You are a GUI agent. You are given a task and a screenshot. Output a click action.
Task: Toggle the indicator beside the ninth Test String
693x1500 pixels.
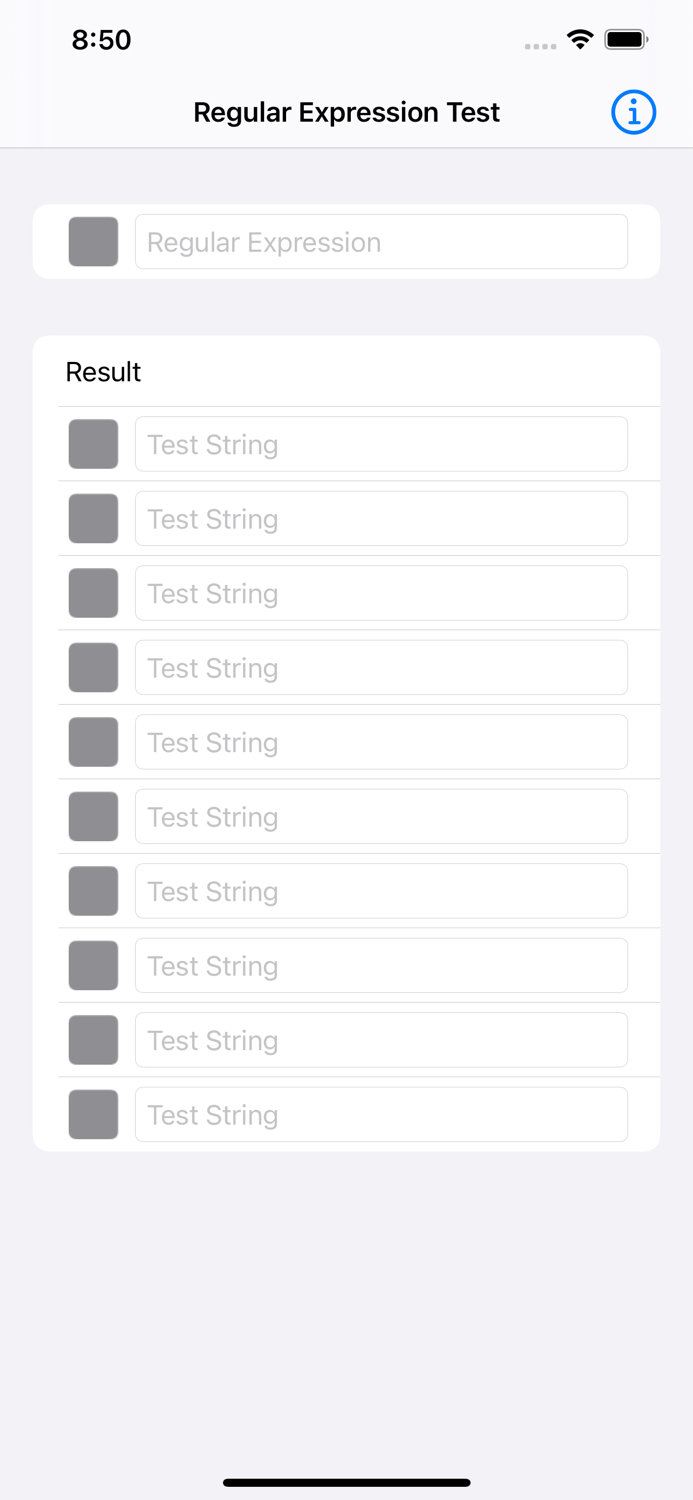click(x=93, y=1040)
